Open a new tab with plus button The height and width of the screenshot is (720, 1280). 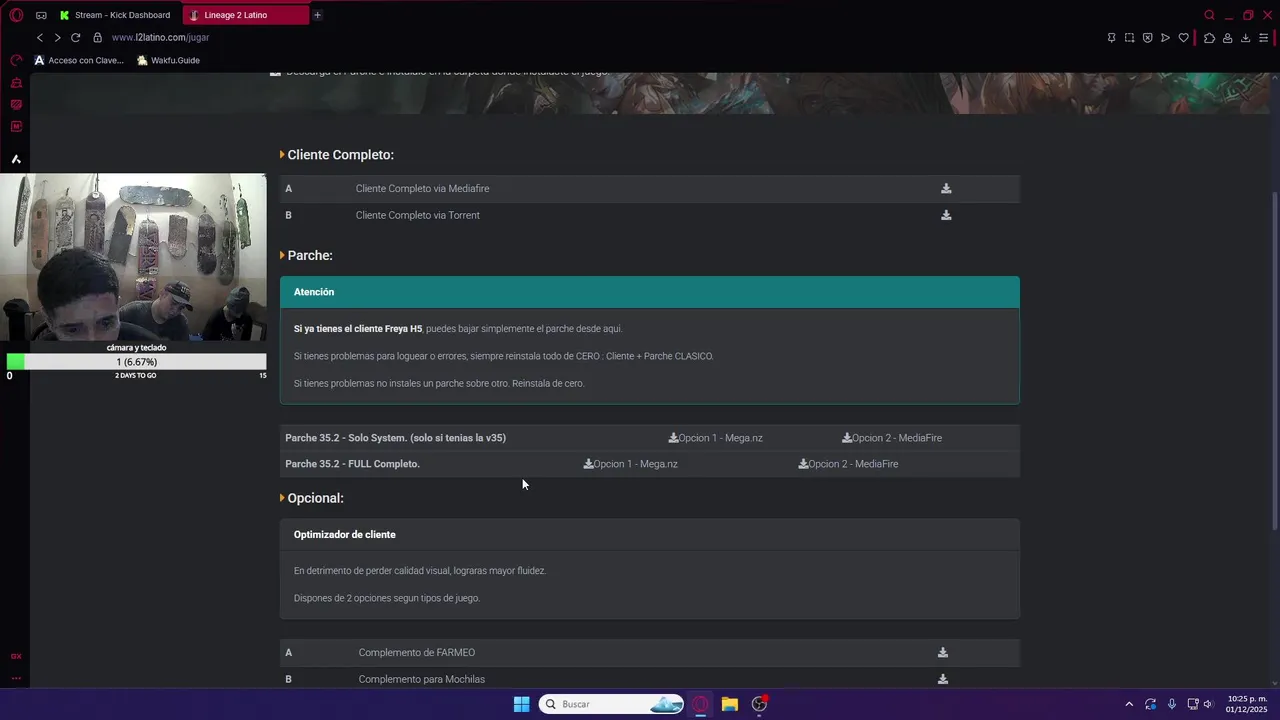point(317,15)
